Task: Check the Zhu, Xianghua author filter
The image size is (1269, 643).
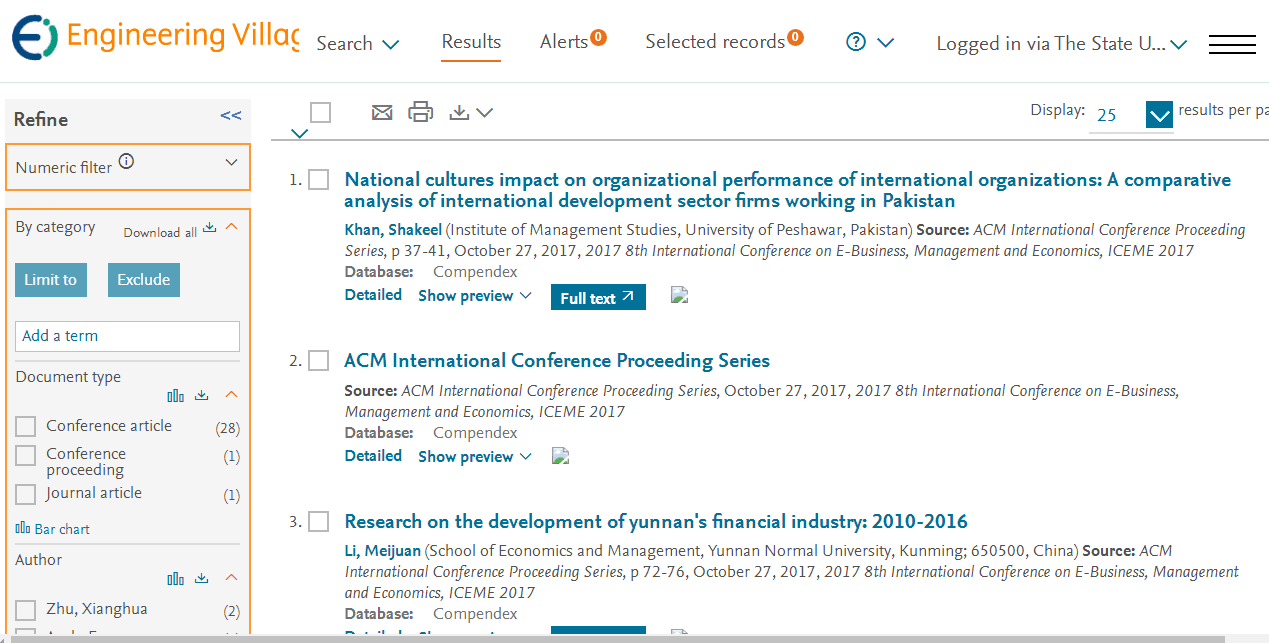Action: click(26, 610)
